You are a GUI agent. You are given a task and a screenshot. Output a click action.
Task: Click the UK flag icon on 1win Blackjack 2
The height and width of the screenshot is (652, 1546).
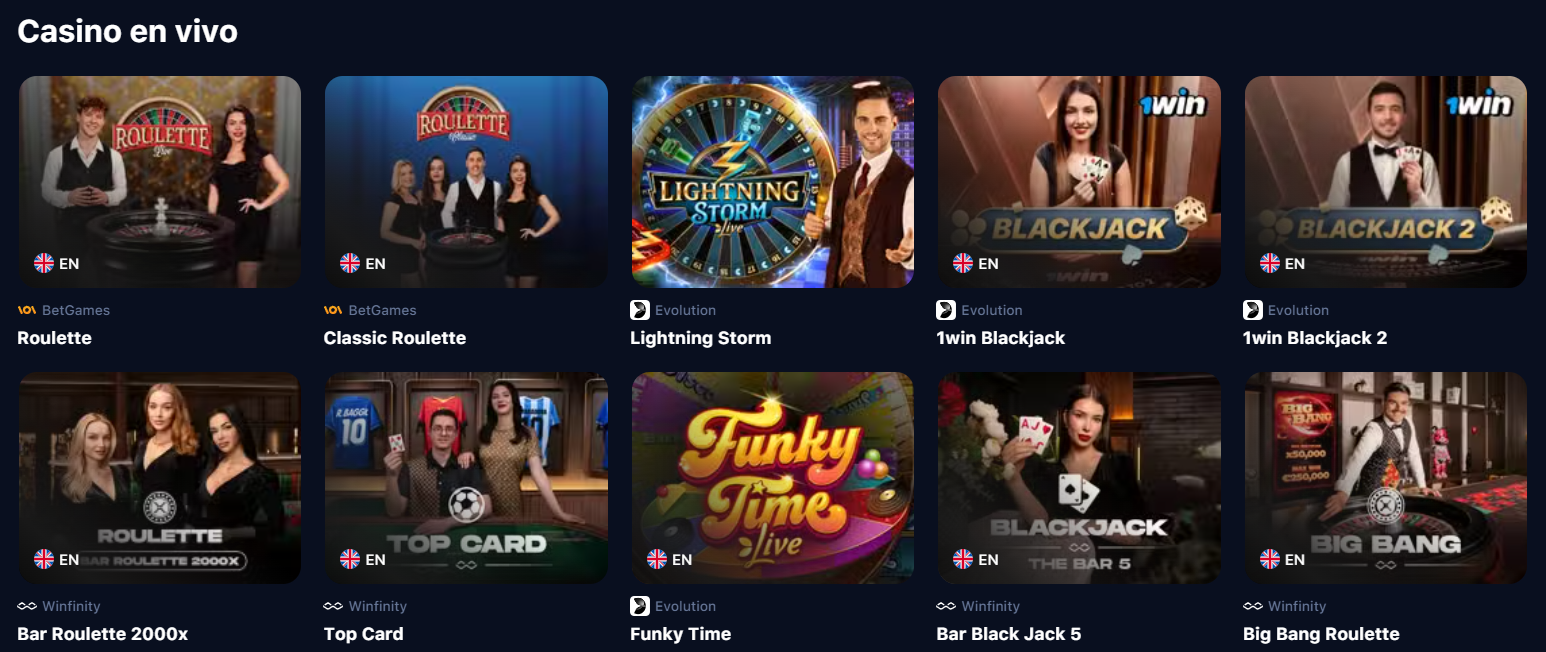pyautogui.click(x=1269, y=263)
